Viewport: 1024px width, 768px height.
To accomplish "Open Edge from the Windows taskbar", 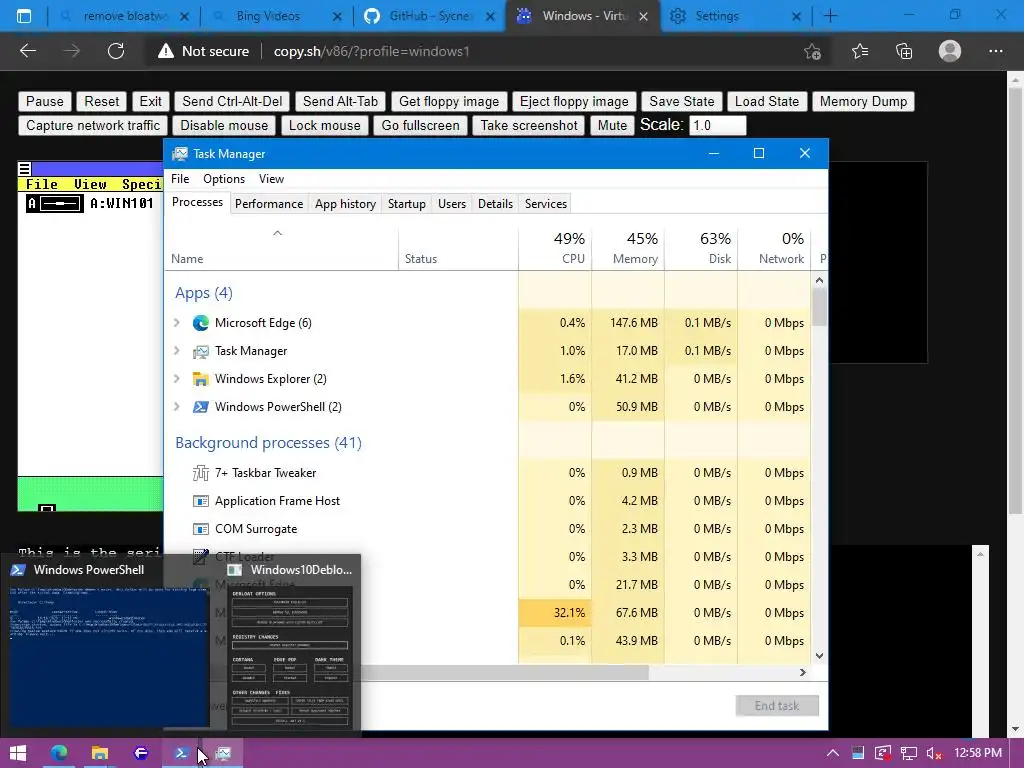I will click(59, 753).
